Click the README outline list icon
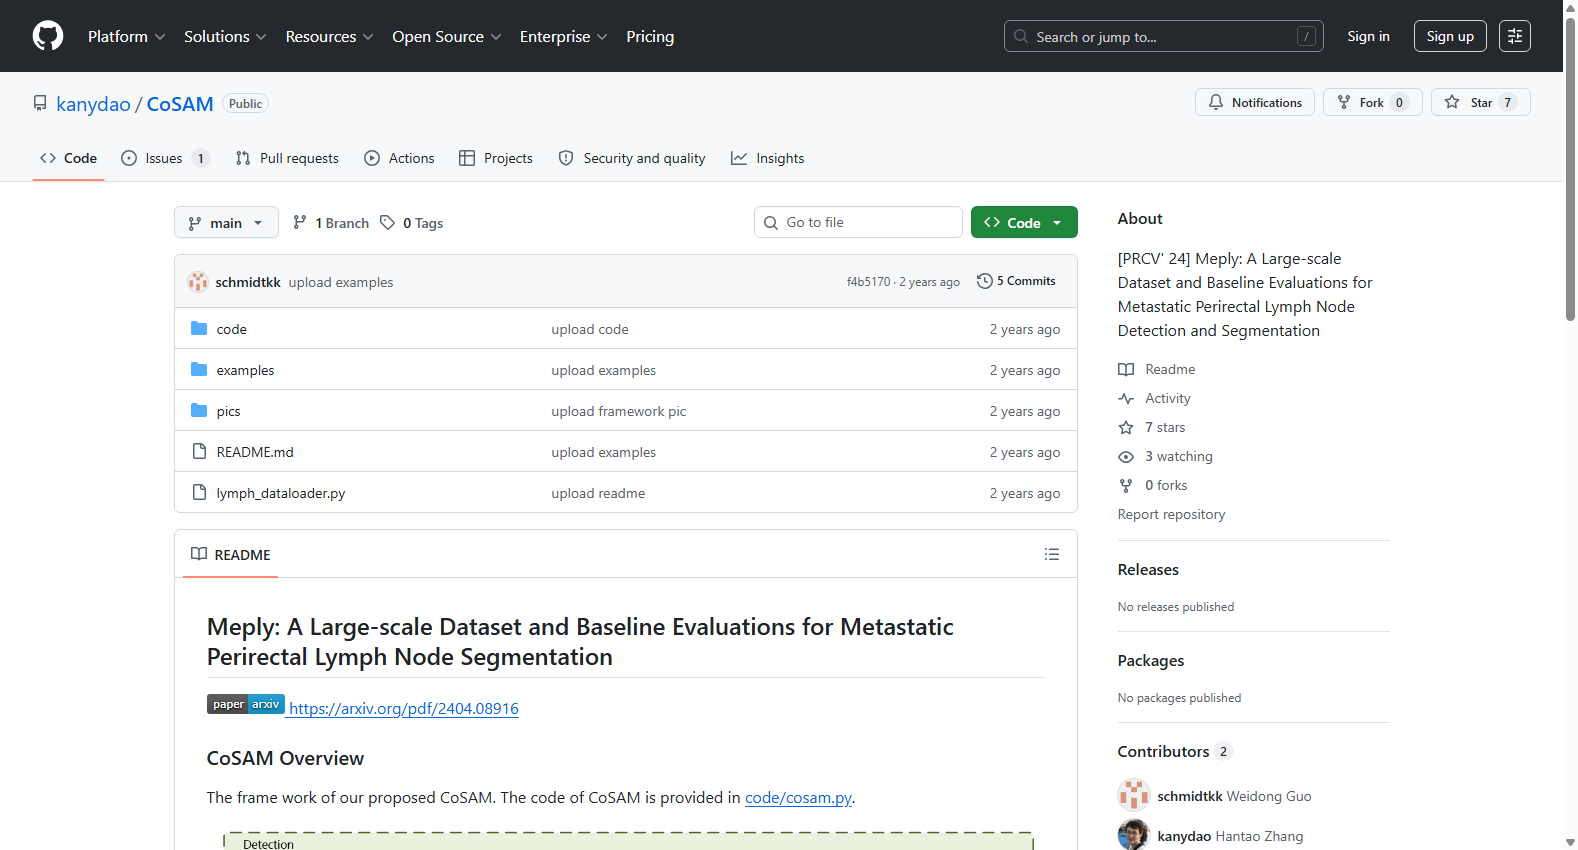This screenshot has width=1578, height=850. pos(1052,554)
